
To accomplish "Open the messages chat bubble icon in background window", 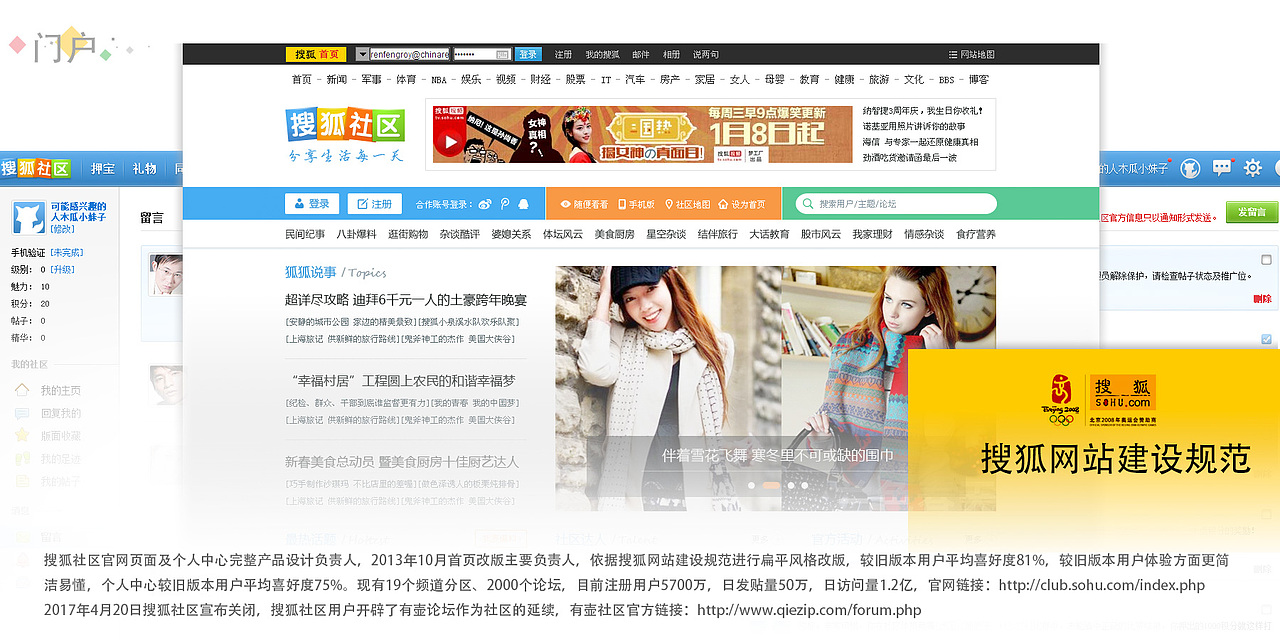I will pyautogui.click(x=1222, y=168).
